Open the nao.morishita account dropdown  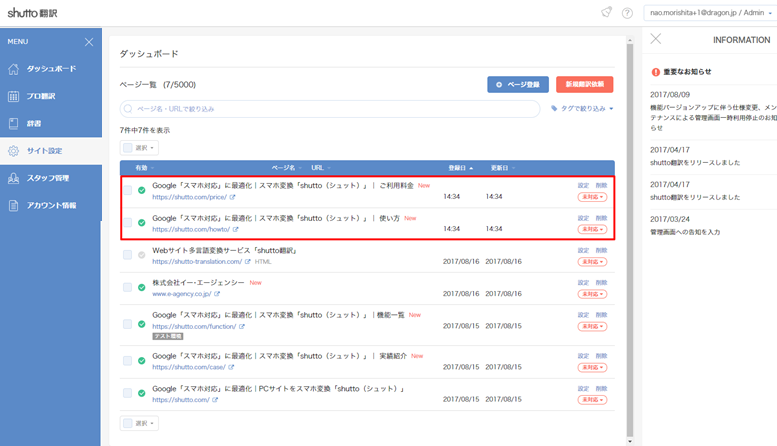click(711, 13)
